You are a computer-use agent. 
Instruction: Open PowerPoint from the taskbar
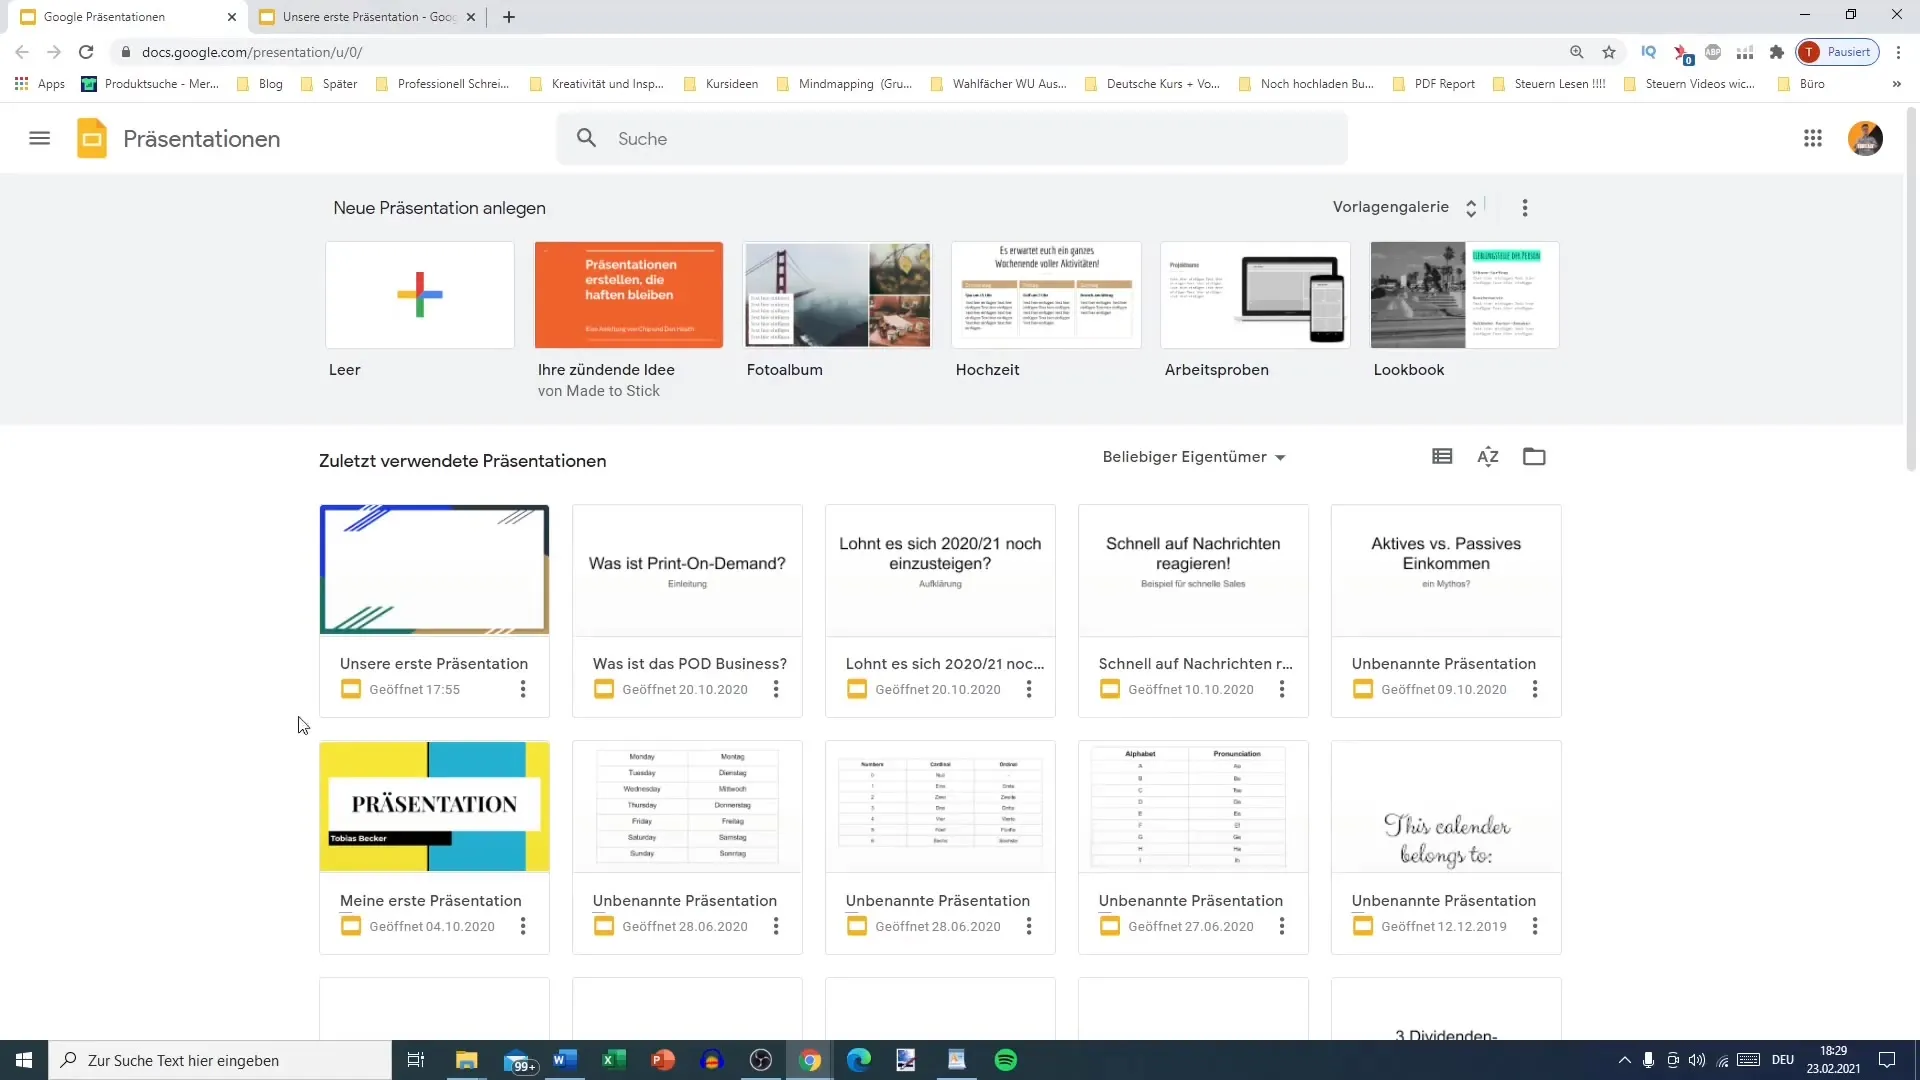[x=662, y=1060]
